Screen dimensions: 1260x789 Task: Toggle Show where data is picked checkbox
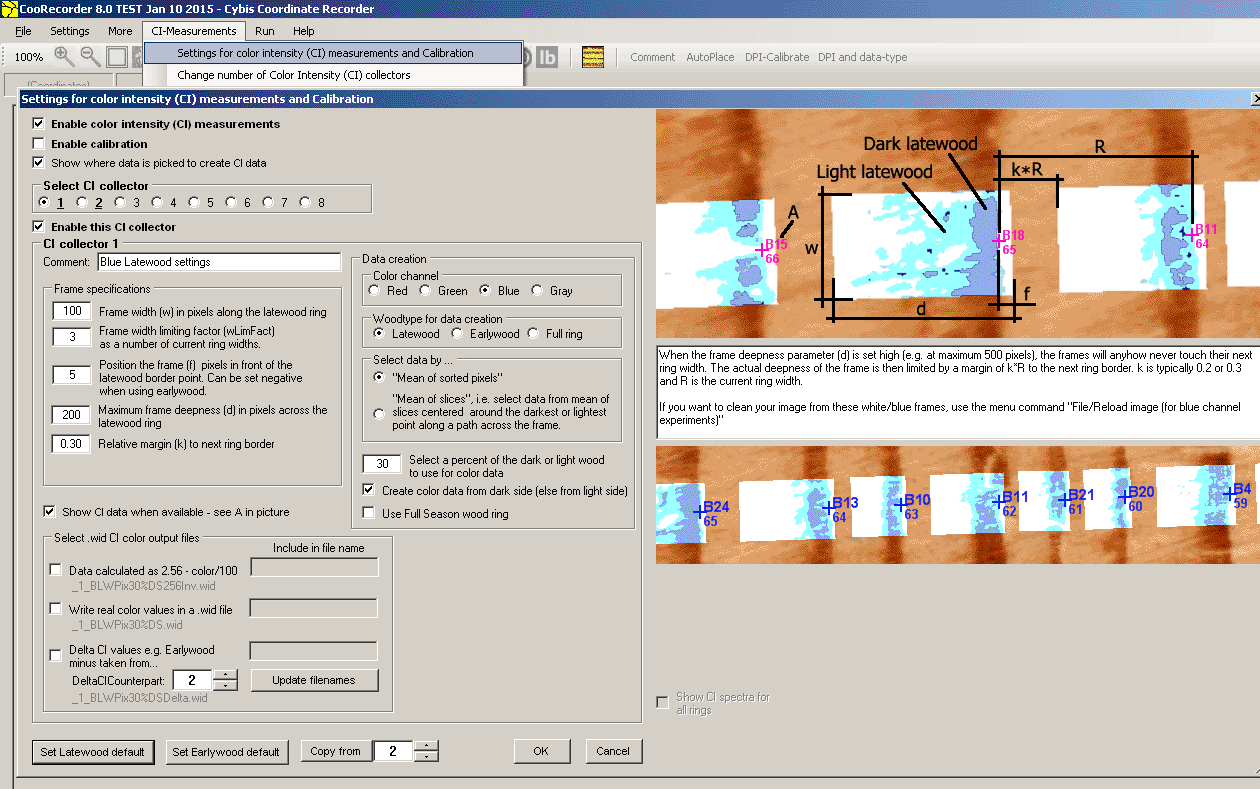(x=39, y=162)
